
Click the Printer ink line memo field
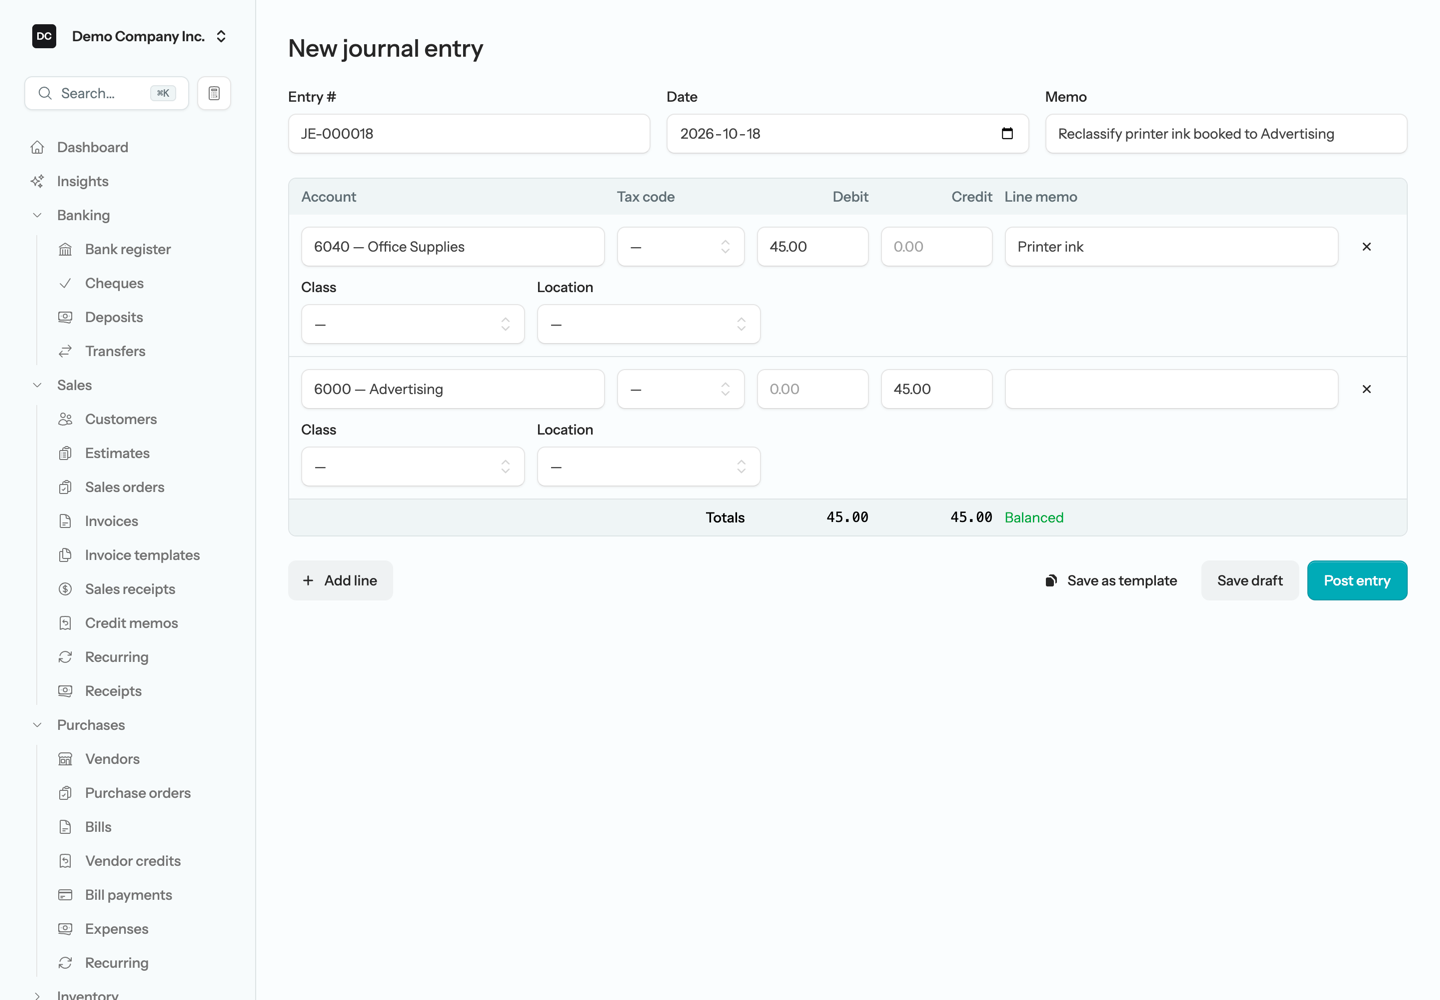click(x=1171, y=247)
